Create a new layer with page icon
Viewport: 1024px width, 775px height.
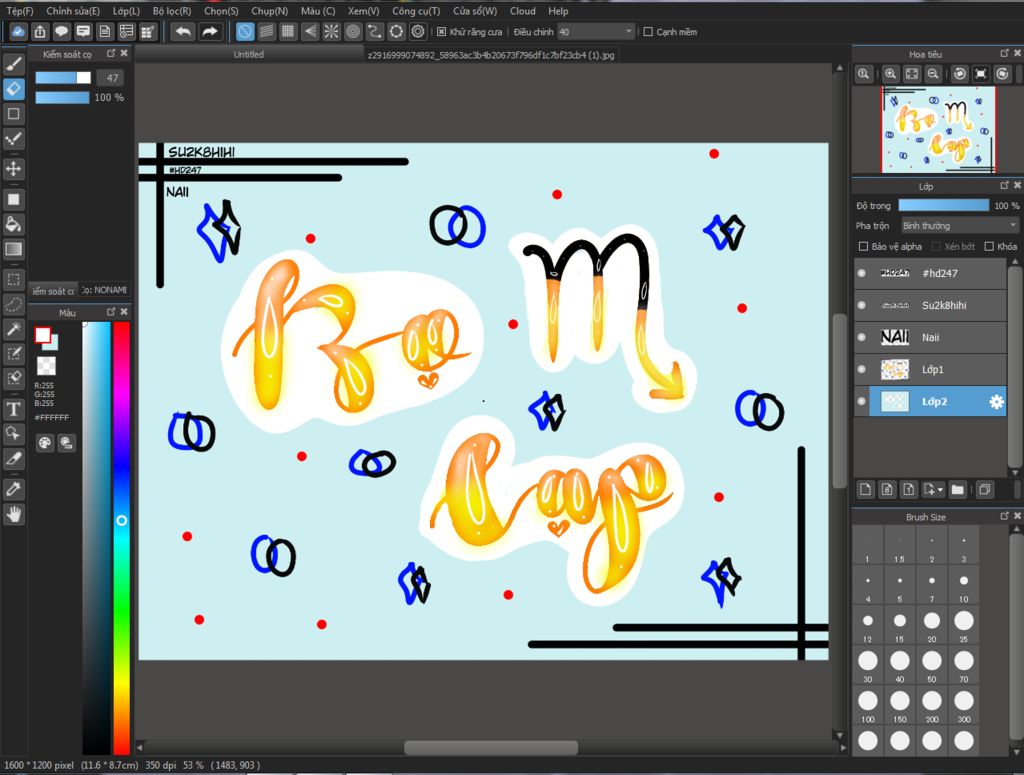[865, 490]
